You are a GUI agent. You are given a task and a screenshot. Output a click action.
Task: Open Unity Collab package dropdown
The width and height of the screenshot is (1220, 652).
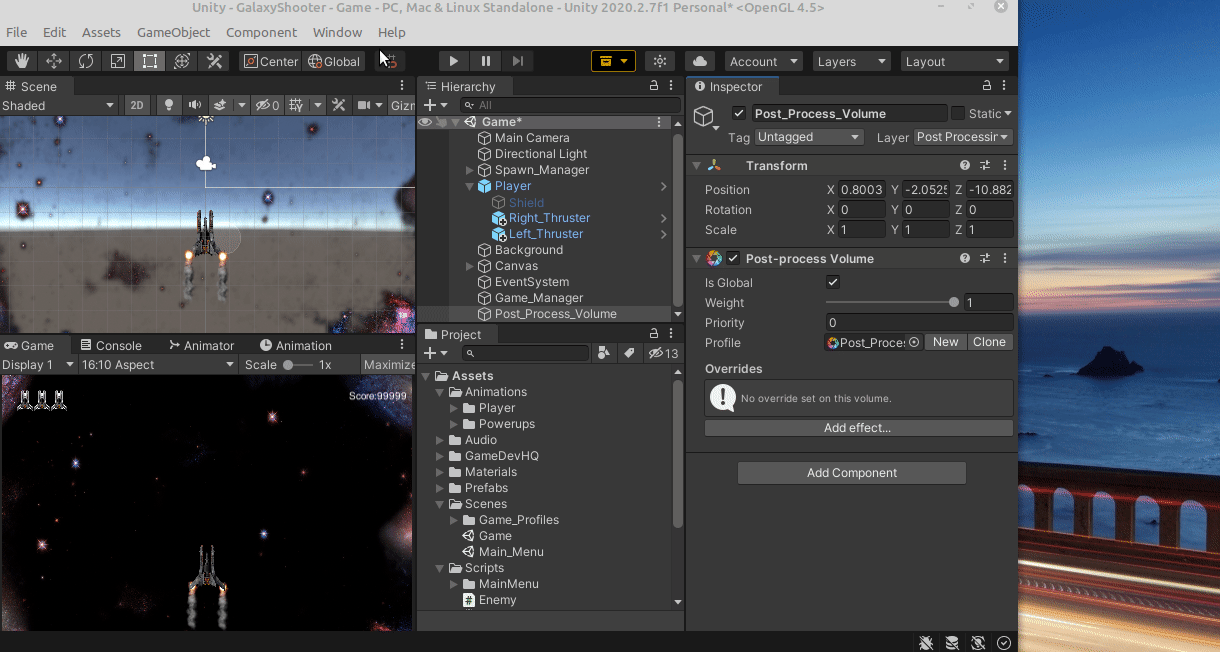[614, 61]
